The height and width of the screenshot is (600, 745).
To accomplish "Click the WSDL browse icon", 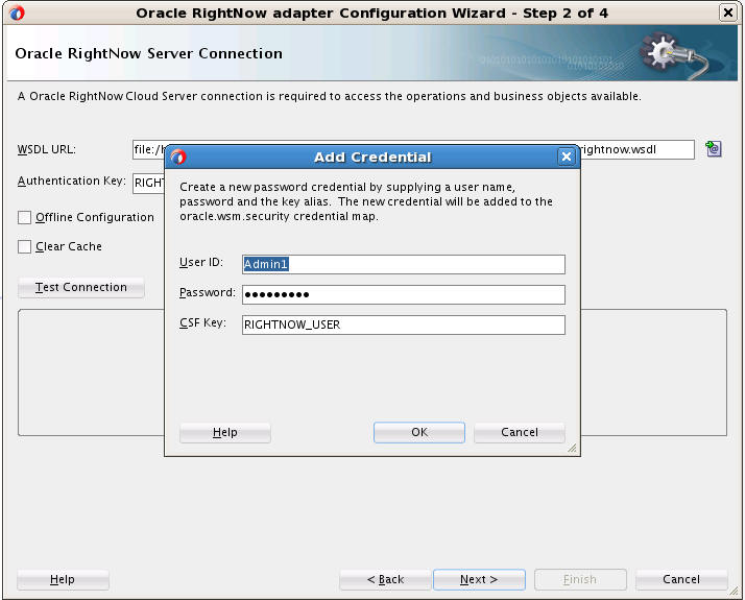I will tap(713, 149).
